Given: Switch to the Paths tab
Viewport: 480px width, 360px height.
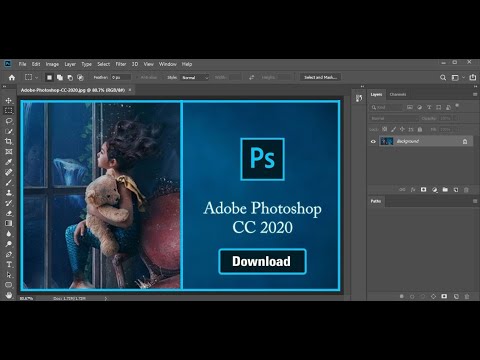Looking at the screenshot, I should (x=376, y=201).
